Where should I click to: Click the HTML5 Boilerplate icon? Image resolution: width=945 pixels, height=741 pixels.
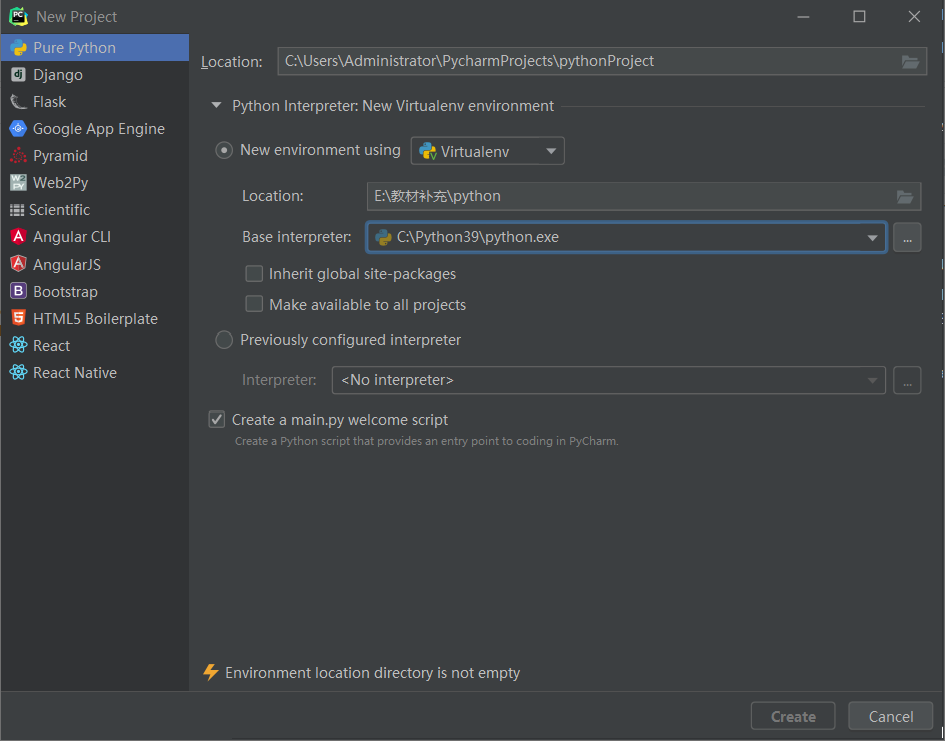(x=19, y=318)
